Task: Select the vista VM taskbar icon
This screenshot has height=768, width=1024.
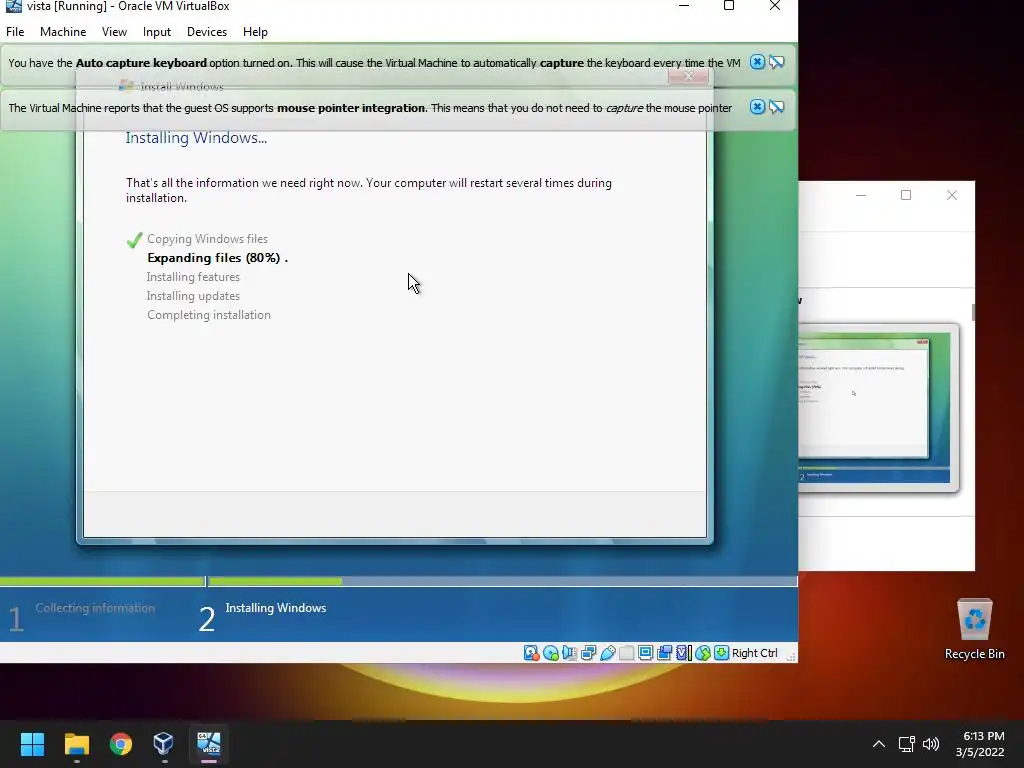Action: [x=209, y=744]
